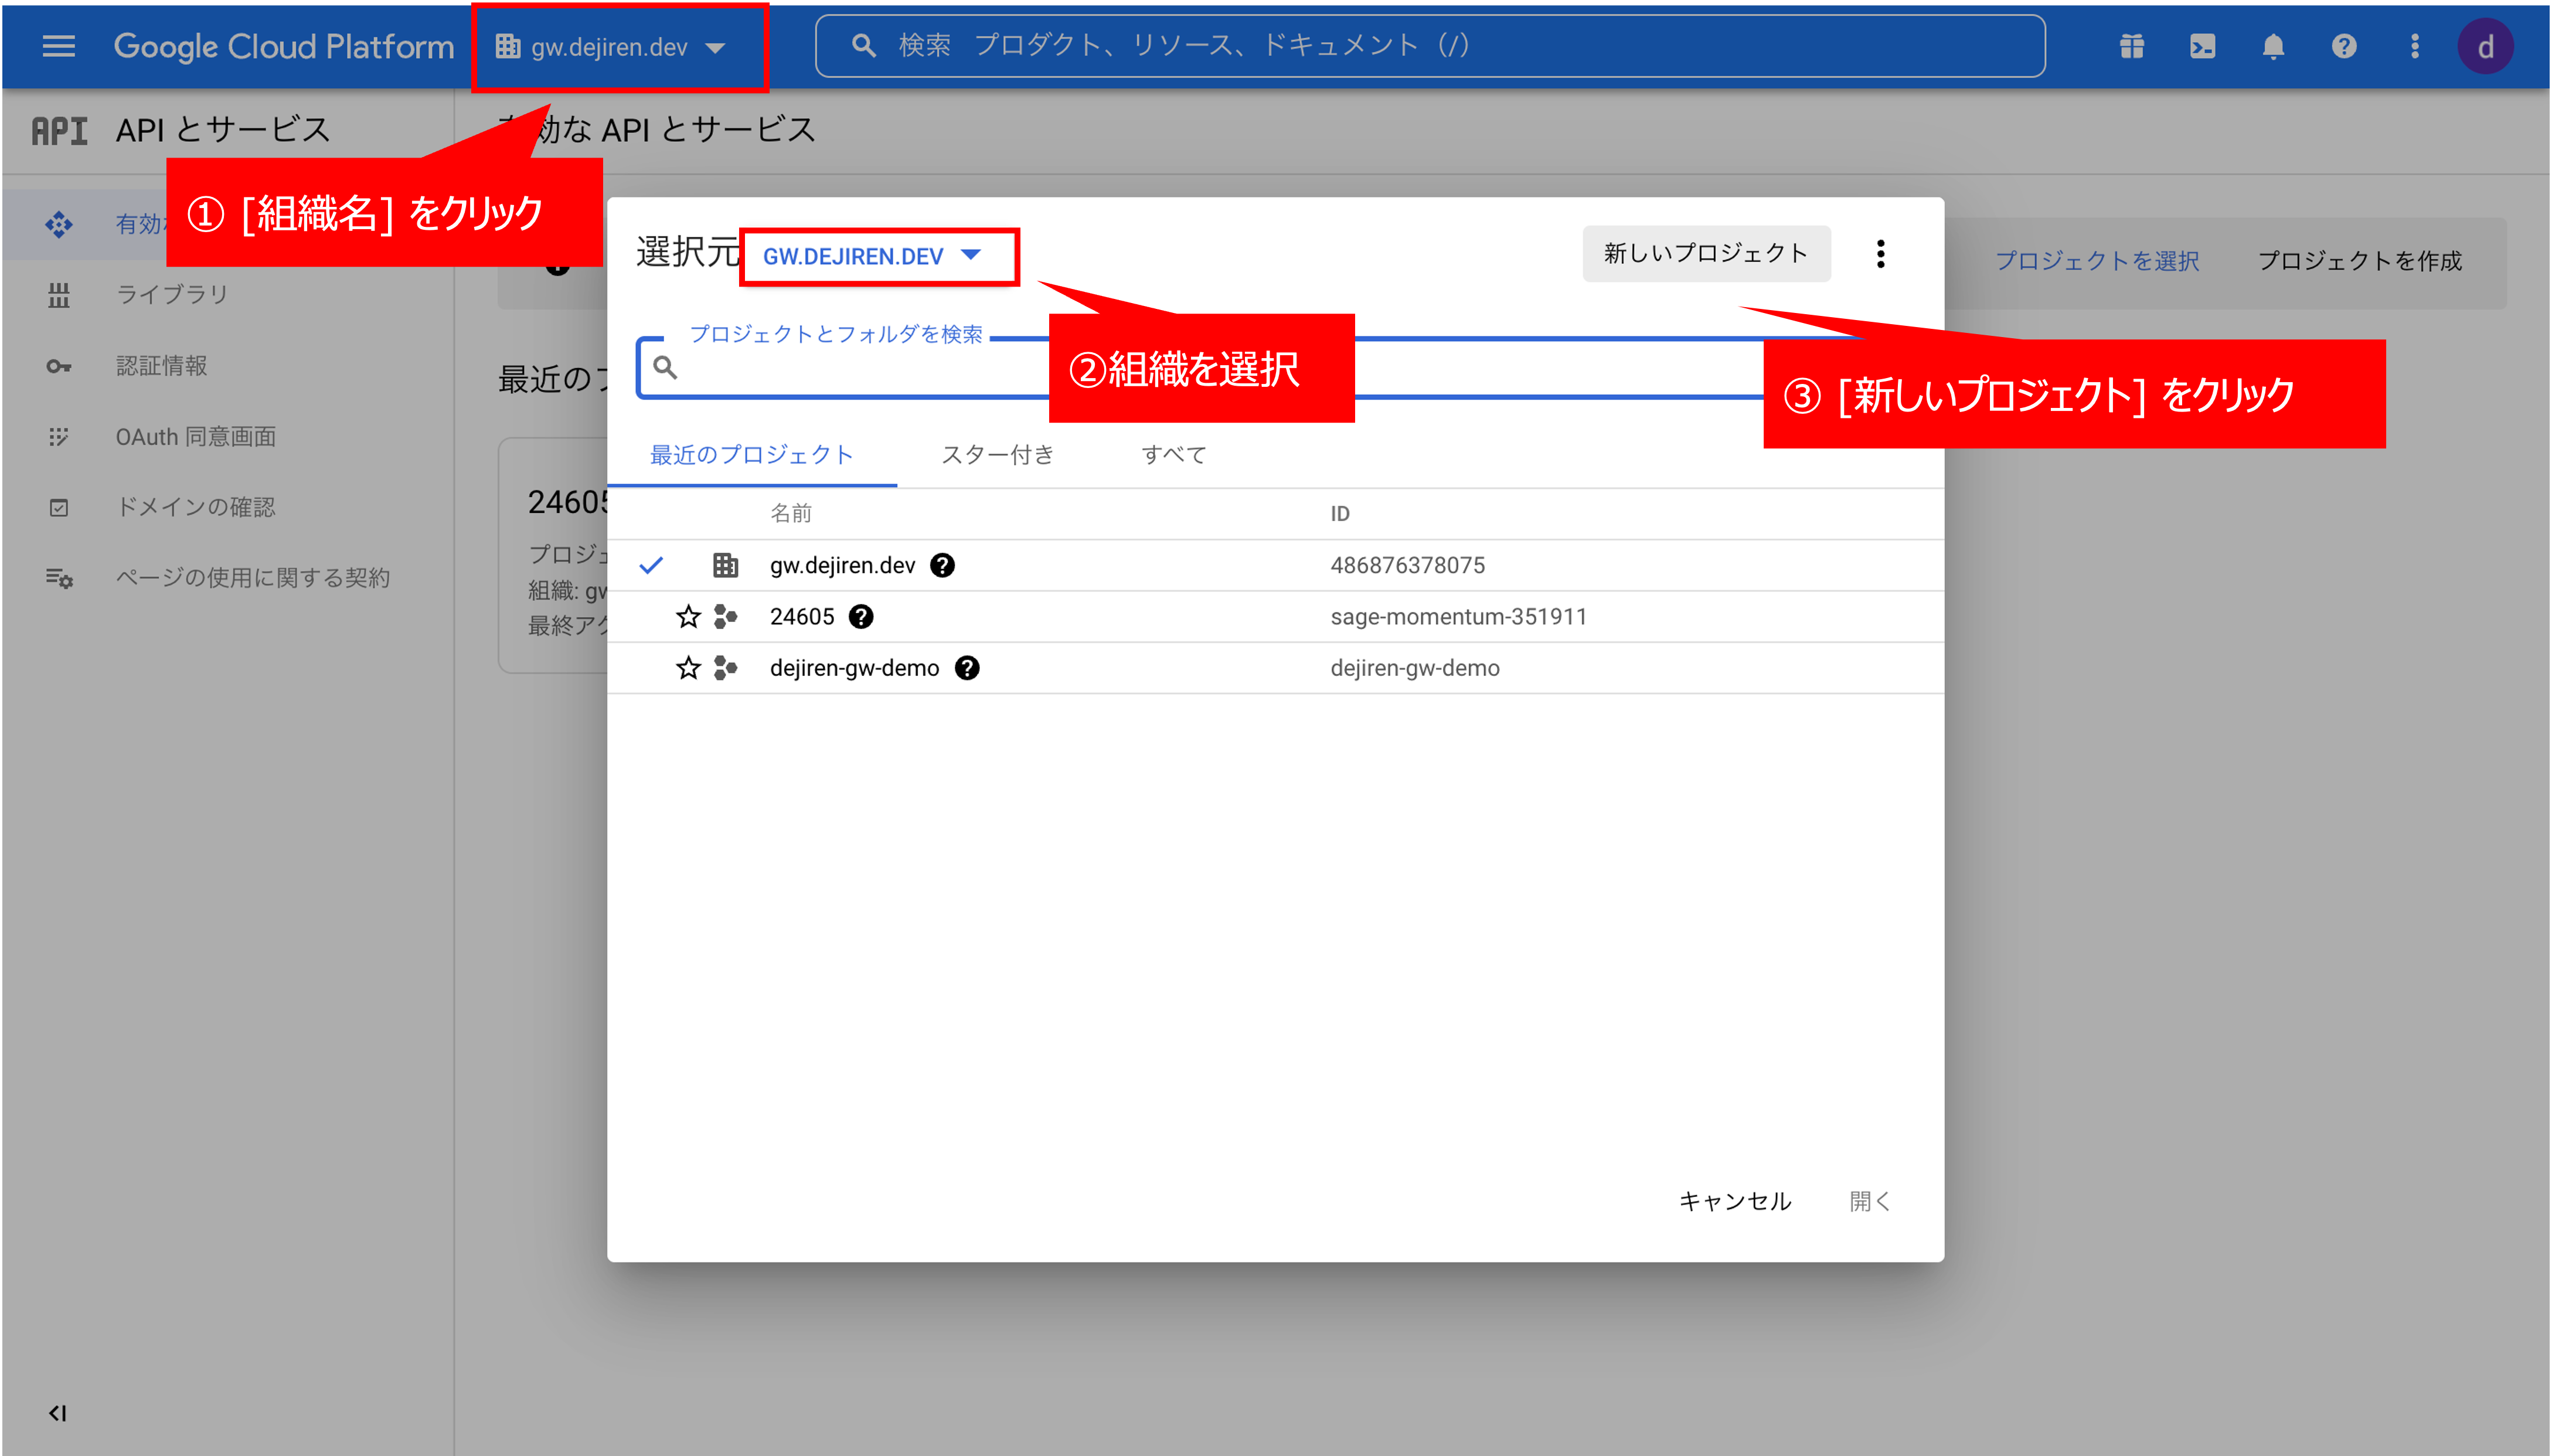
Task: Activate Cloud Shell terminal icon
Action: (x=2203, y=47)
